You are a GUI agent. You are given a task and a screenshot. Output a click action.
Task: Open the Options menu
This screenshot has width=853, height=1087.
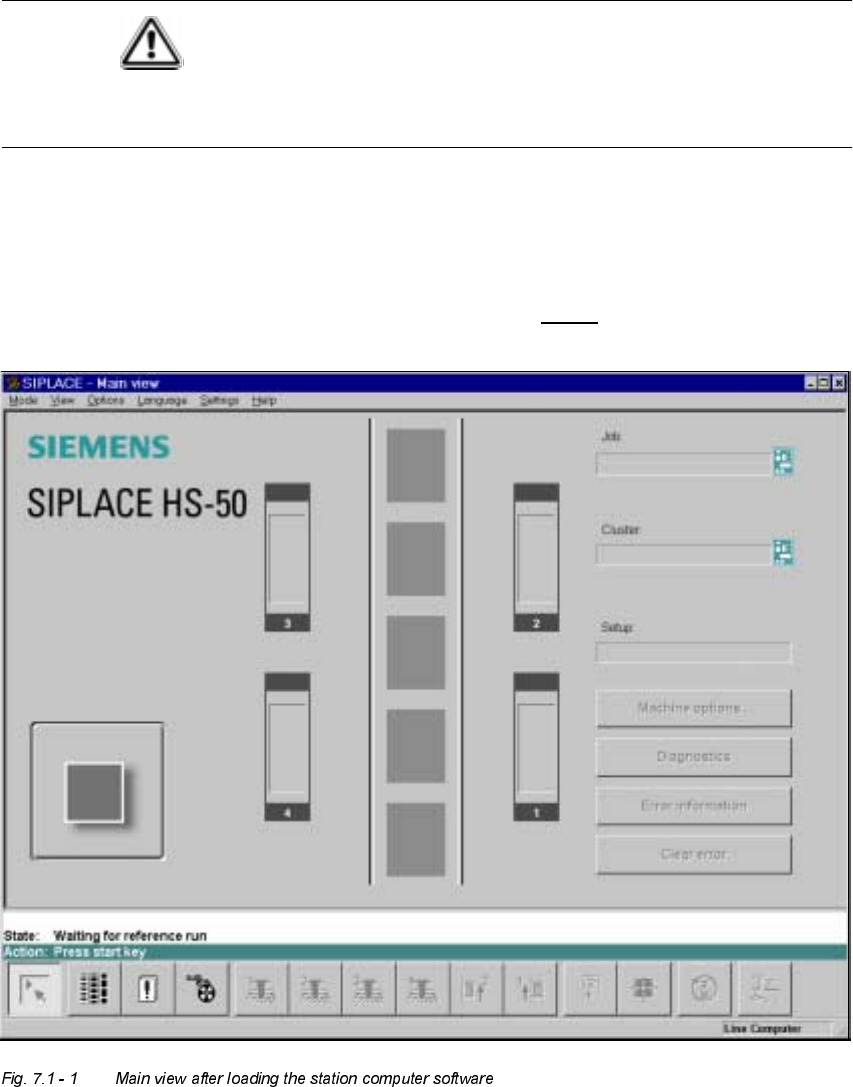pyautogui.click(x=105, y=401)
